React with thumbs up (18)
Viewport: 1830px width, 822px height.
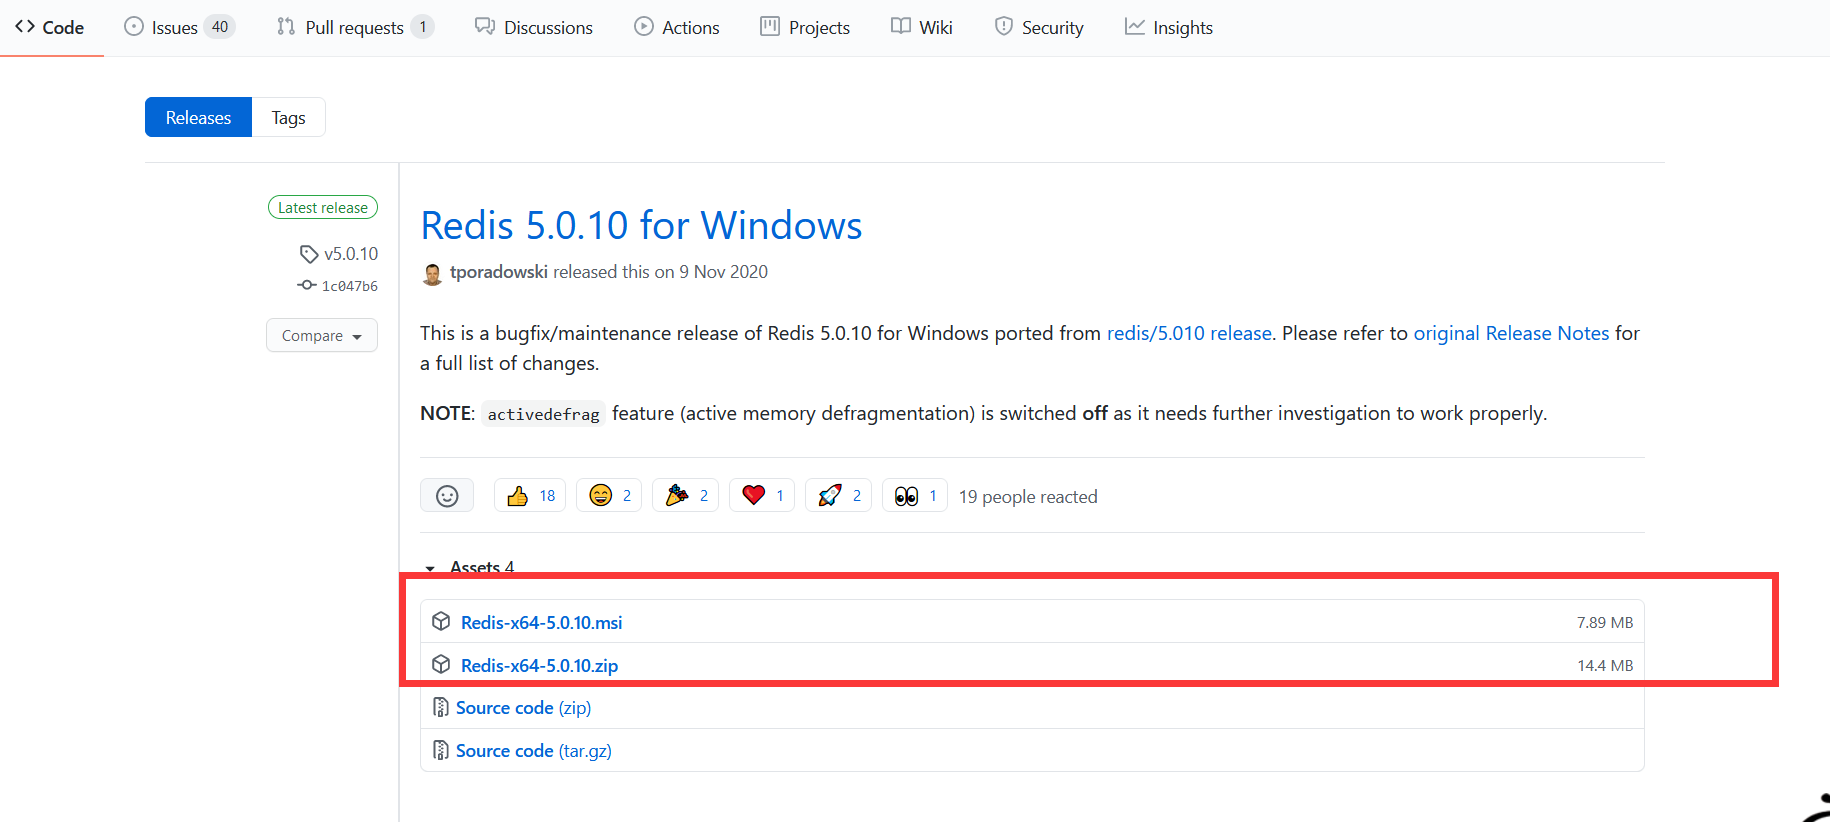point(530,495)
